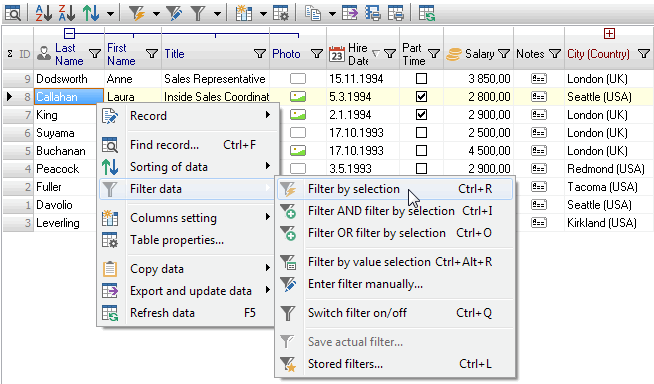Open dropdown beside columns setting icon
654x384 pixels.
pos(263,13)
